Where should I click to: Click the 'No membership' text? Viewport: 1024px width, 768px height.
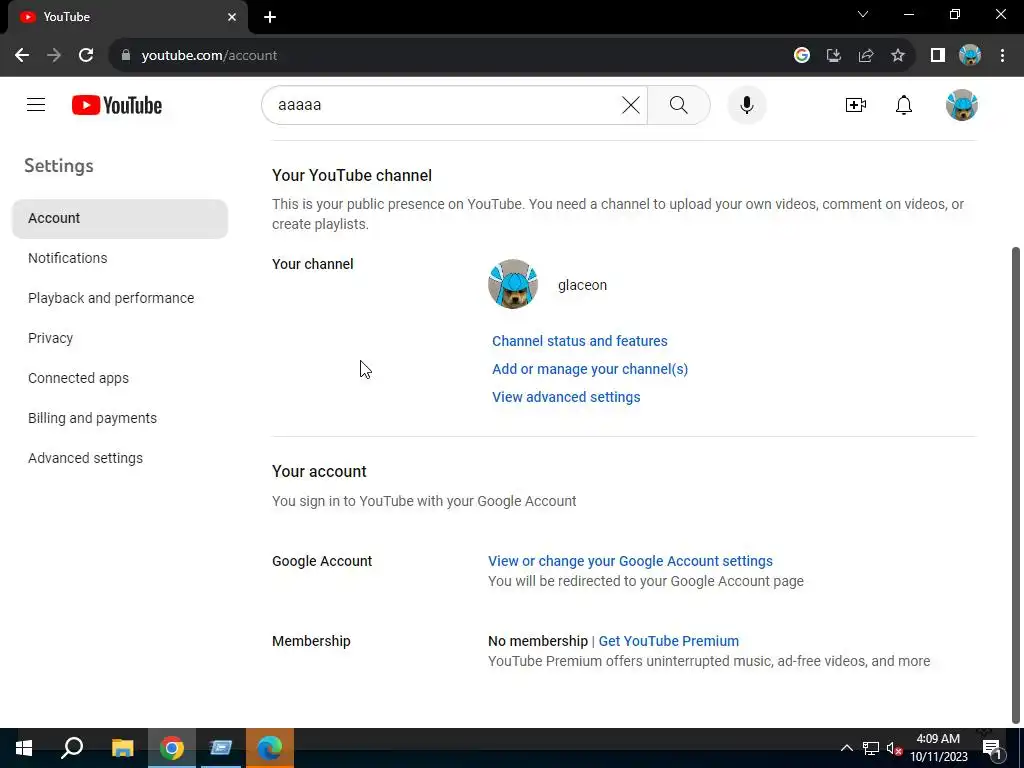(538, 641)
